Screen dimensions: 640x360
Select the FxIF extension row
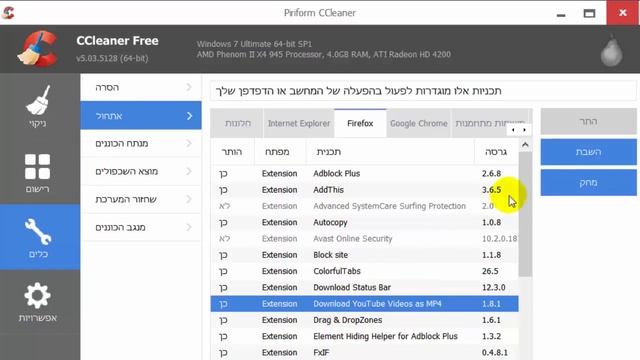[364, 352]
